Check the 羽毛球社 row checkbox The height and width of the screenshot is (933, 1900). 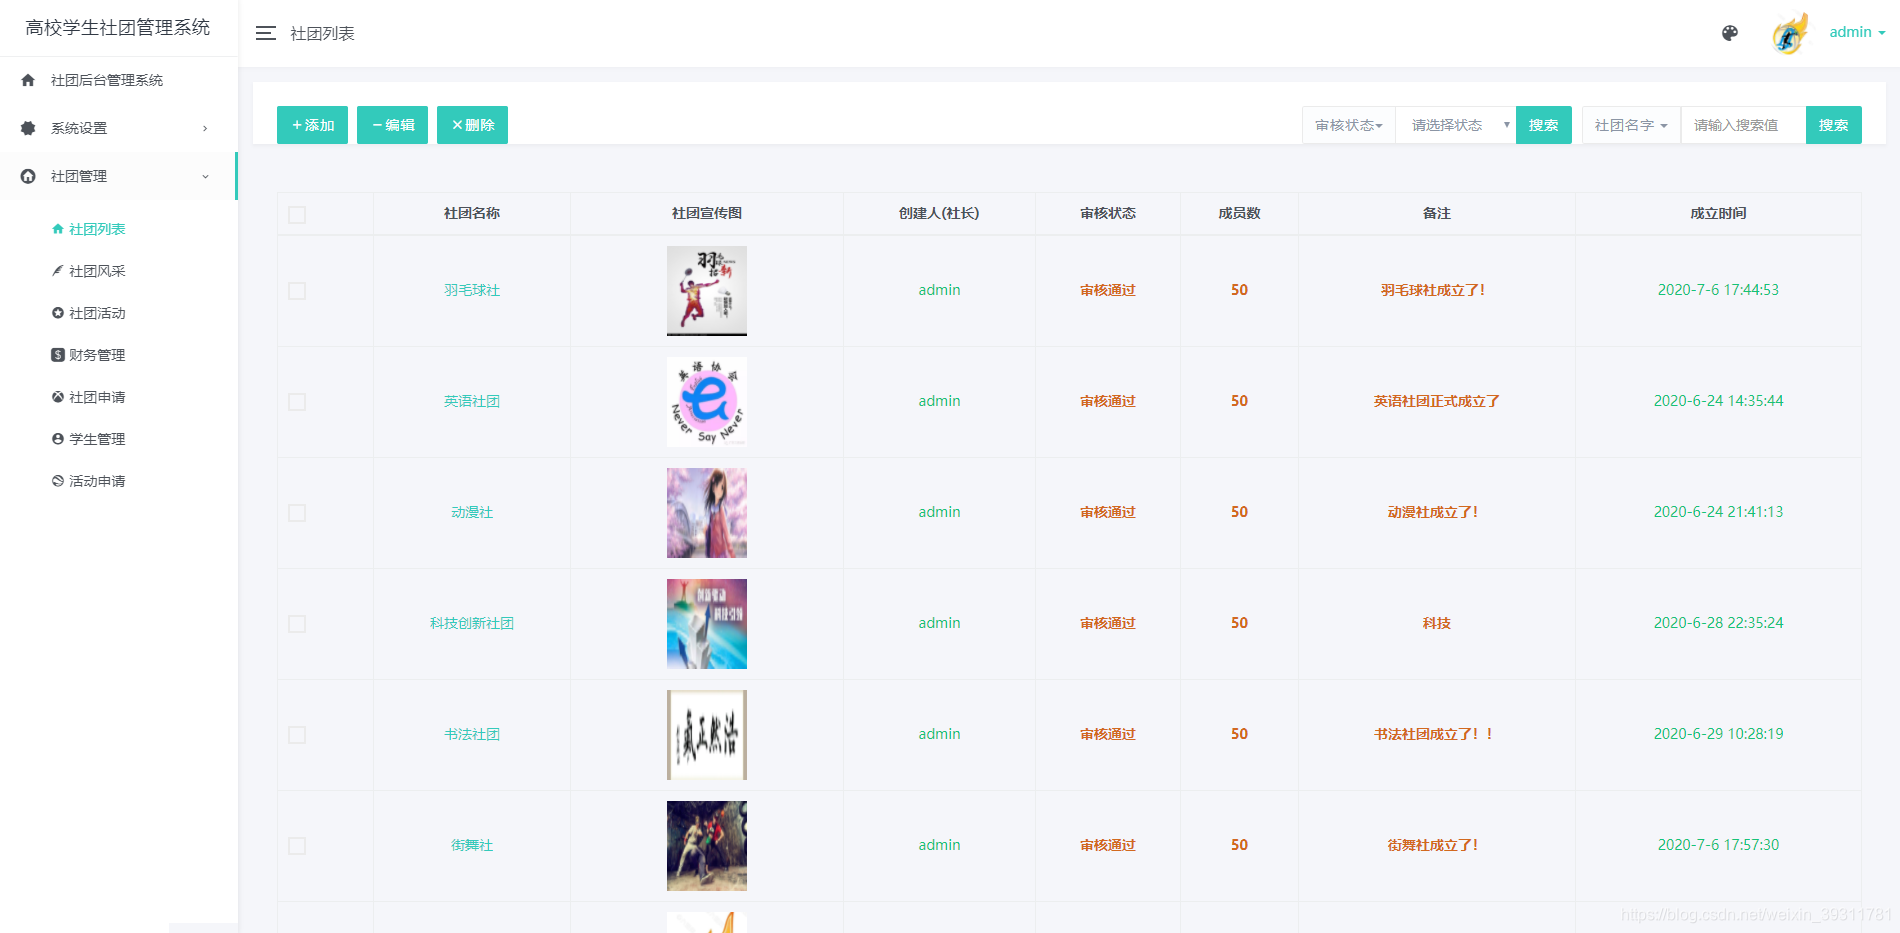point(297,291)
